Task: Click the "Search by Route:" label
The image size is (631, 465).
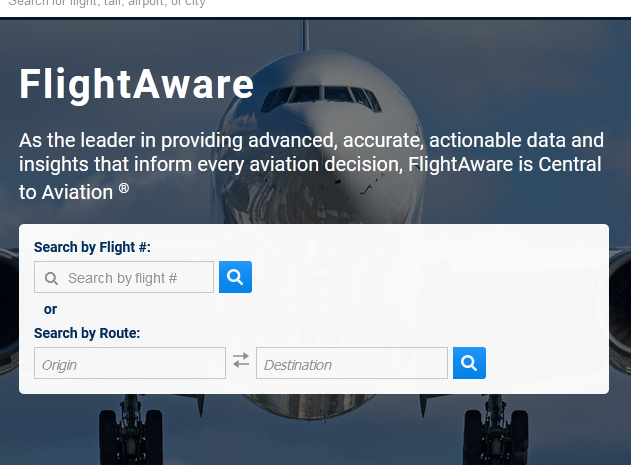Action: point(87,333)
